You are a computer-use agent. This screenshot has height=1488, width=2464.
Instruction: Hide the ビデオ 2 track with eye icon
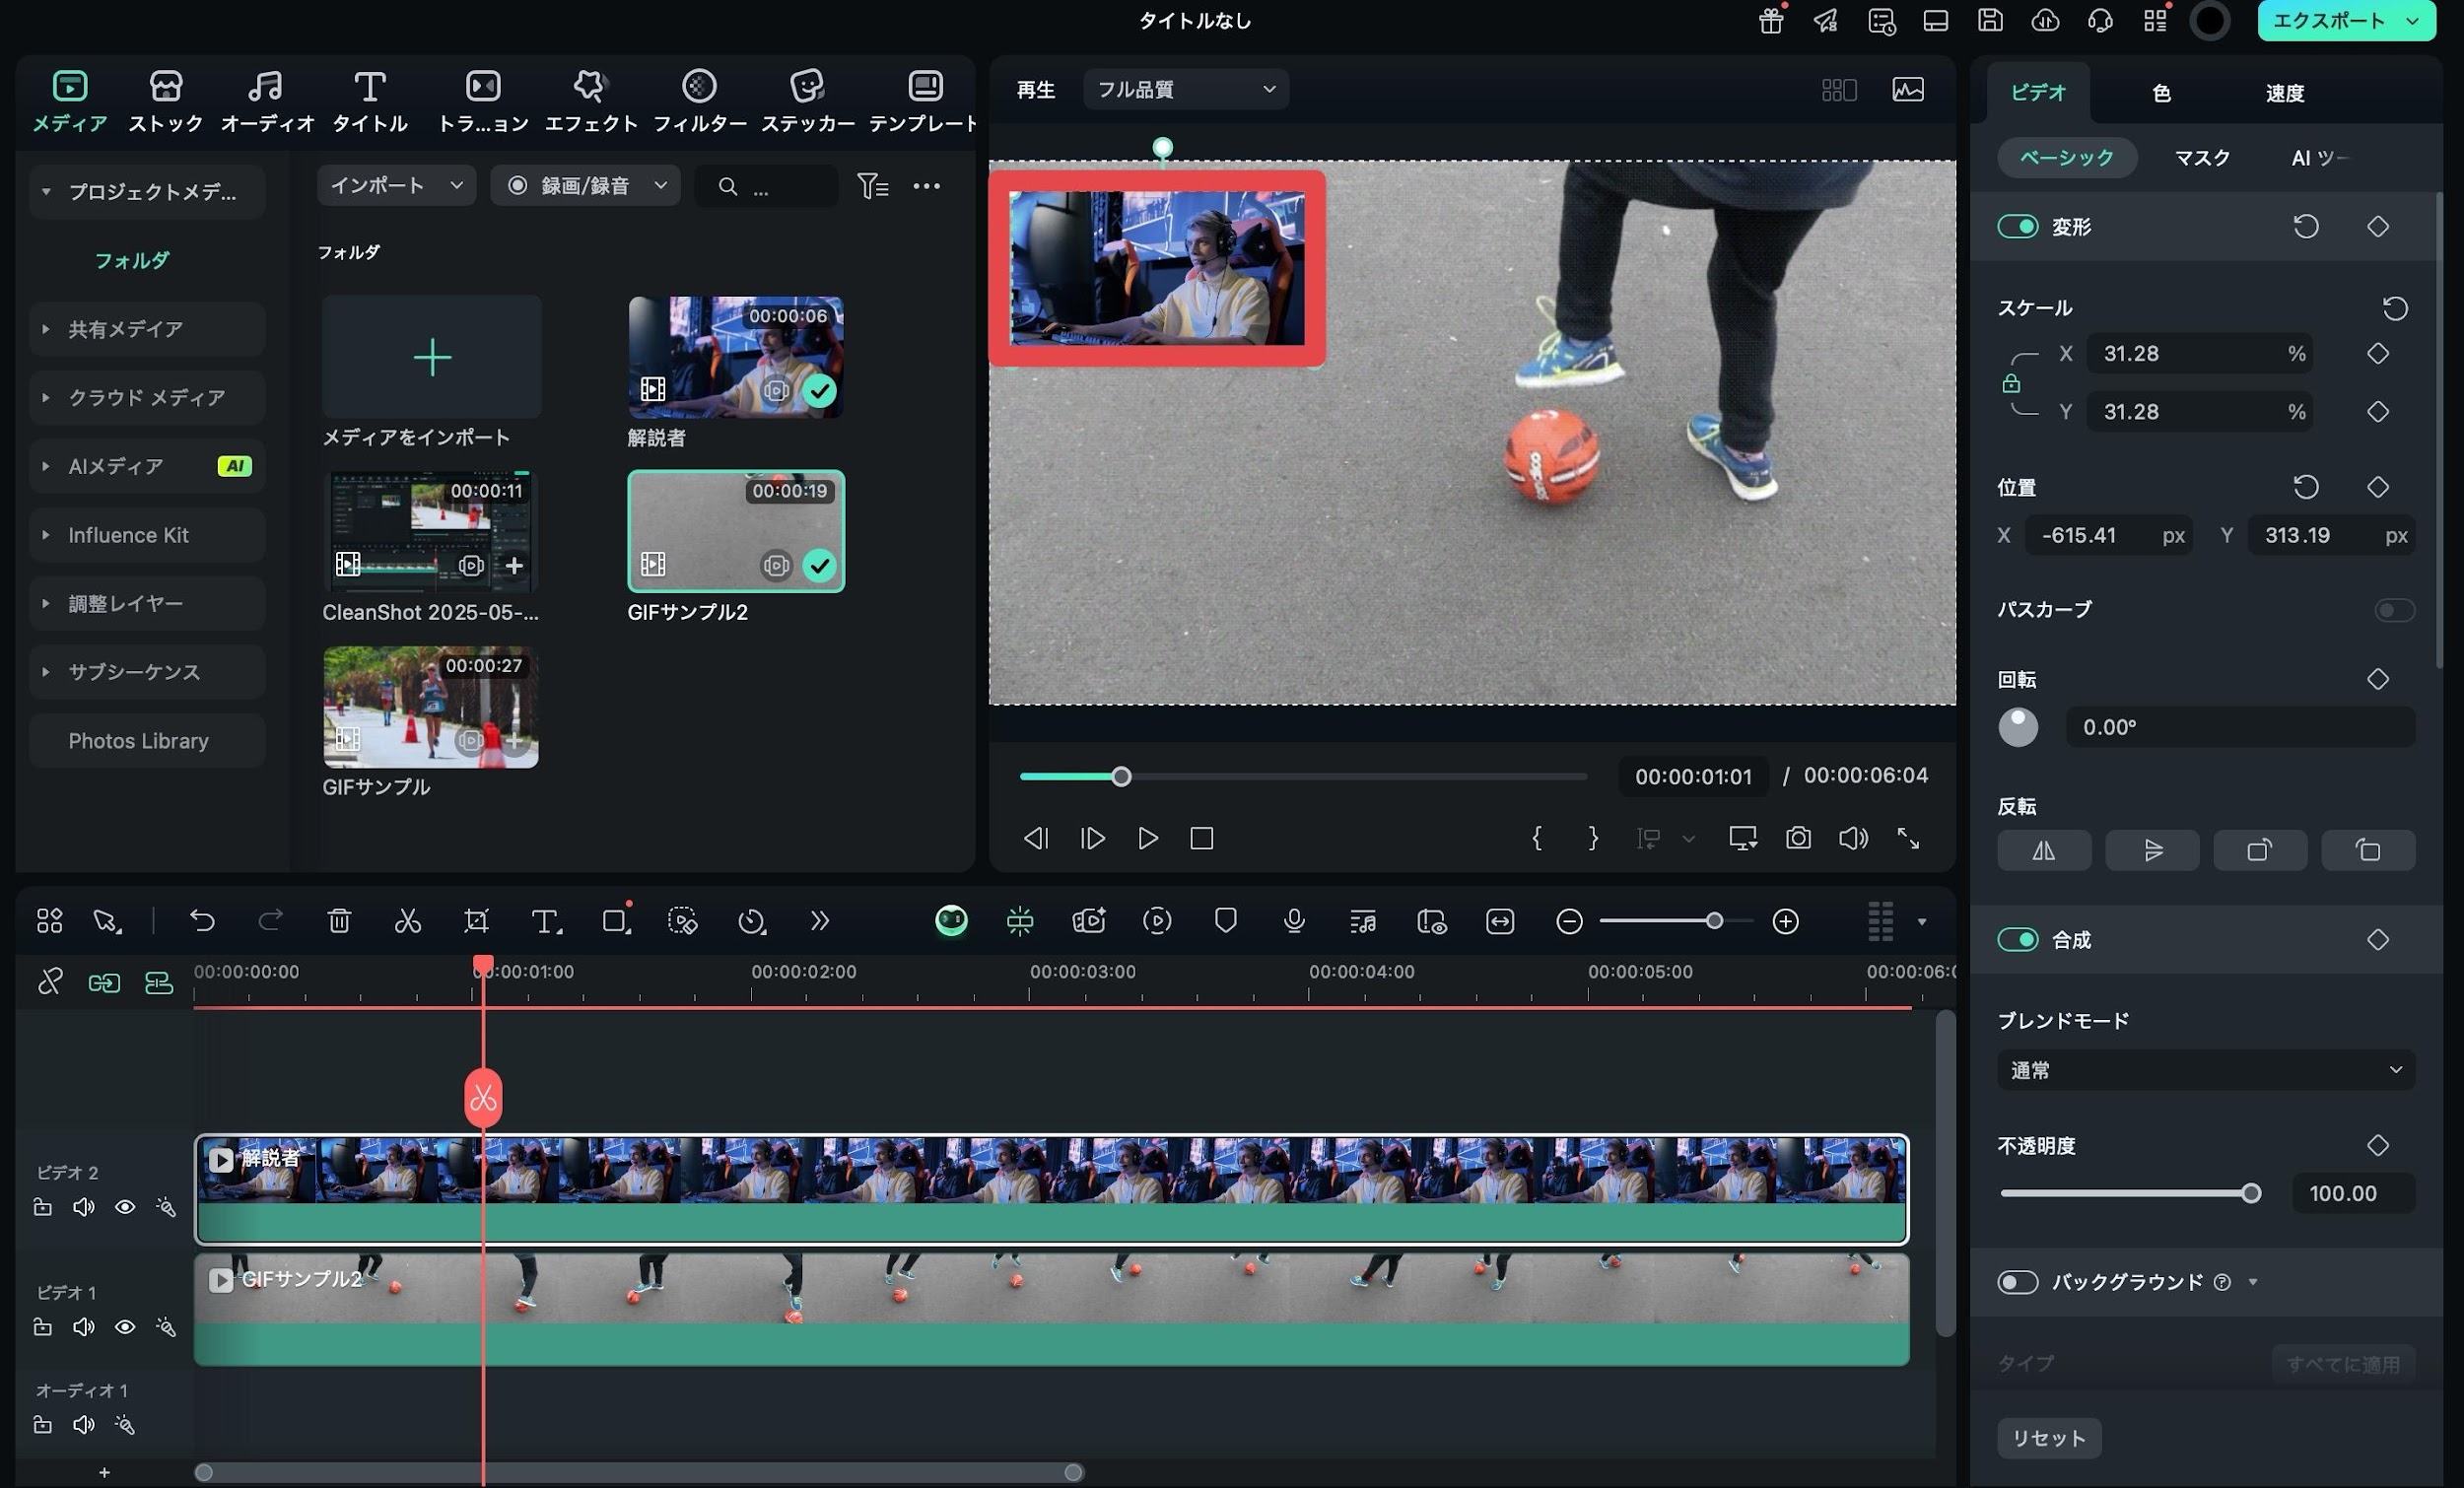point(124,1206)
